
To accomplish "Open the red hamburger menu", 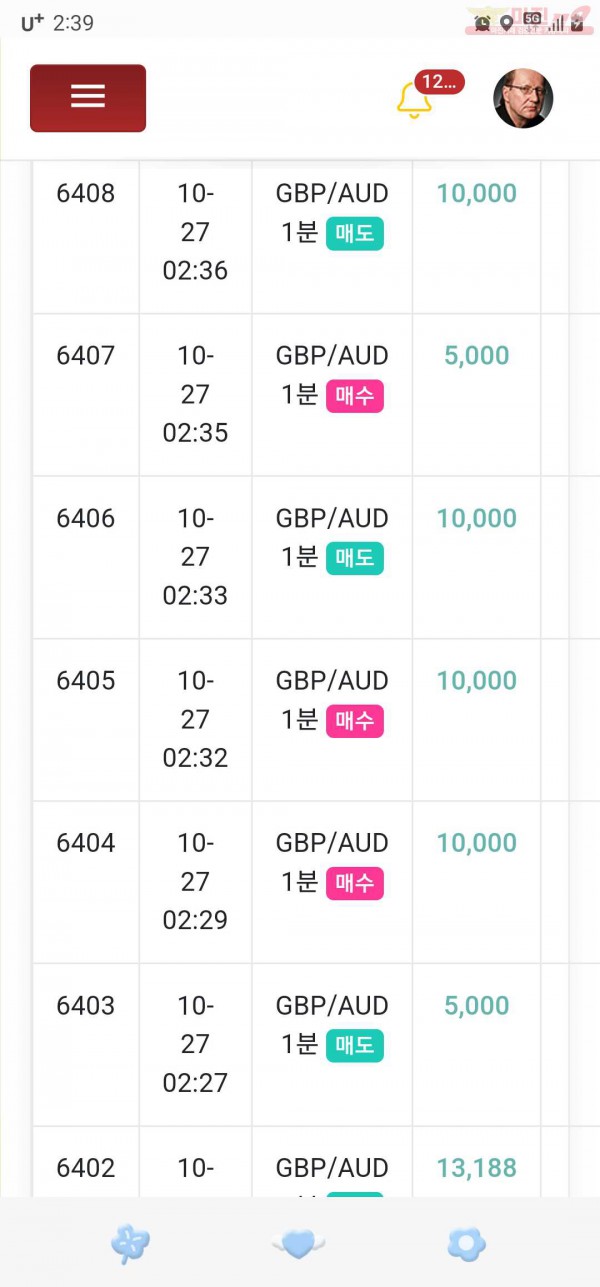I will [x=88, y=98].
